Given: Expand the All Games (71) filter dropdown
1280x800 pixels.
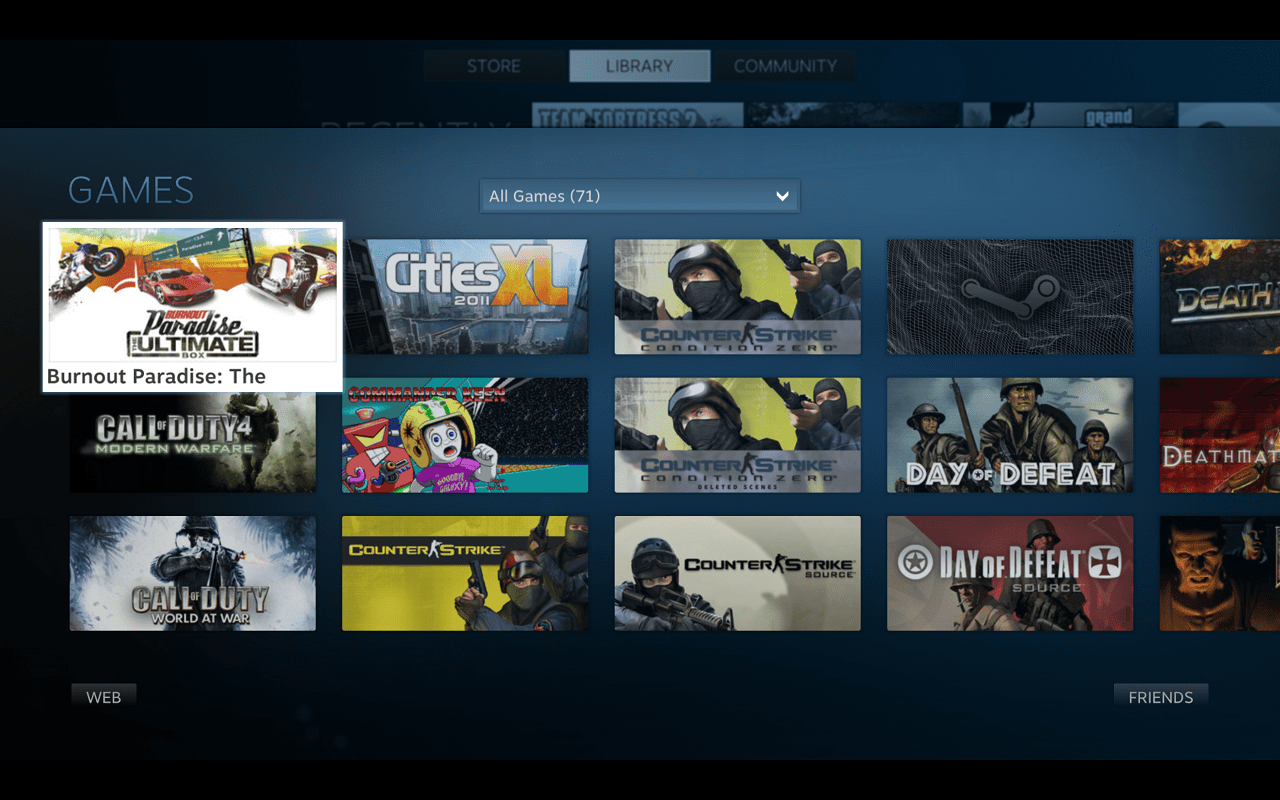Looking at the screenshot, I should [640, 196].
